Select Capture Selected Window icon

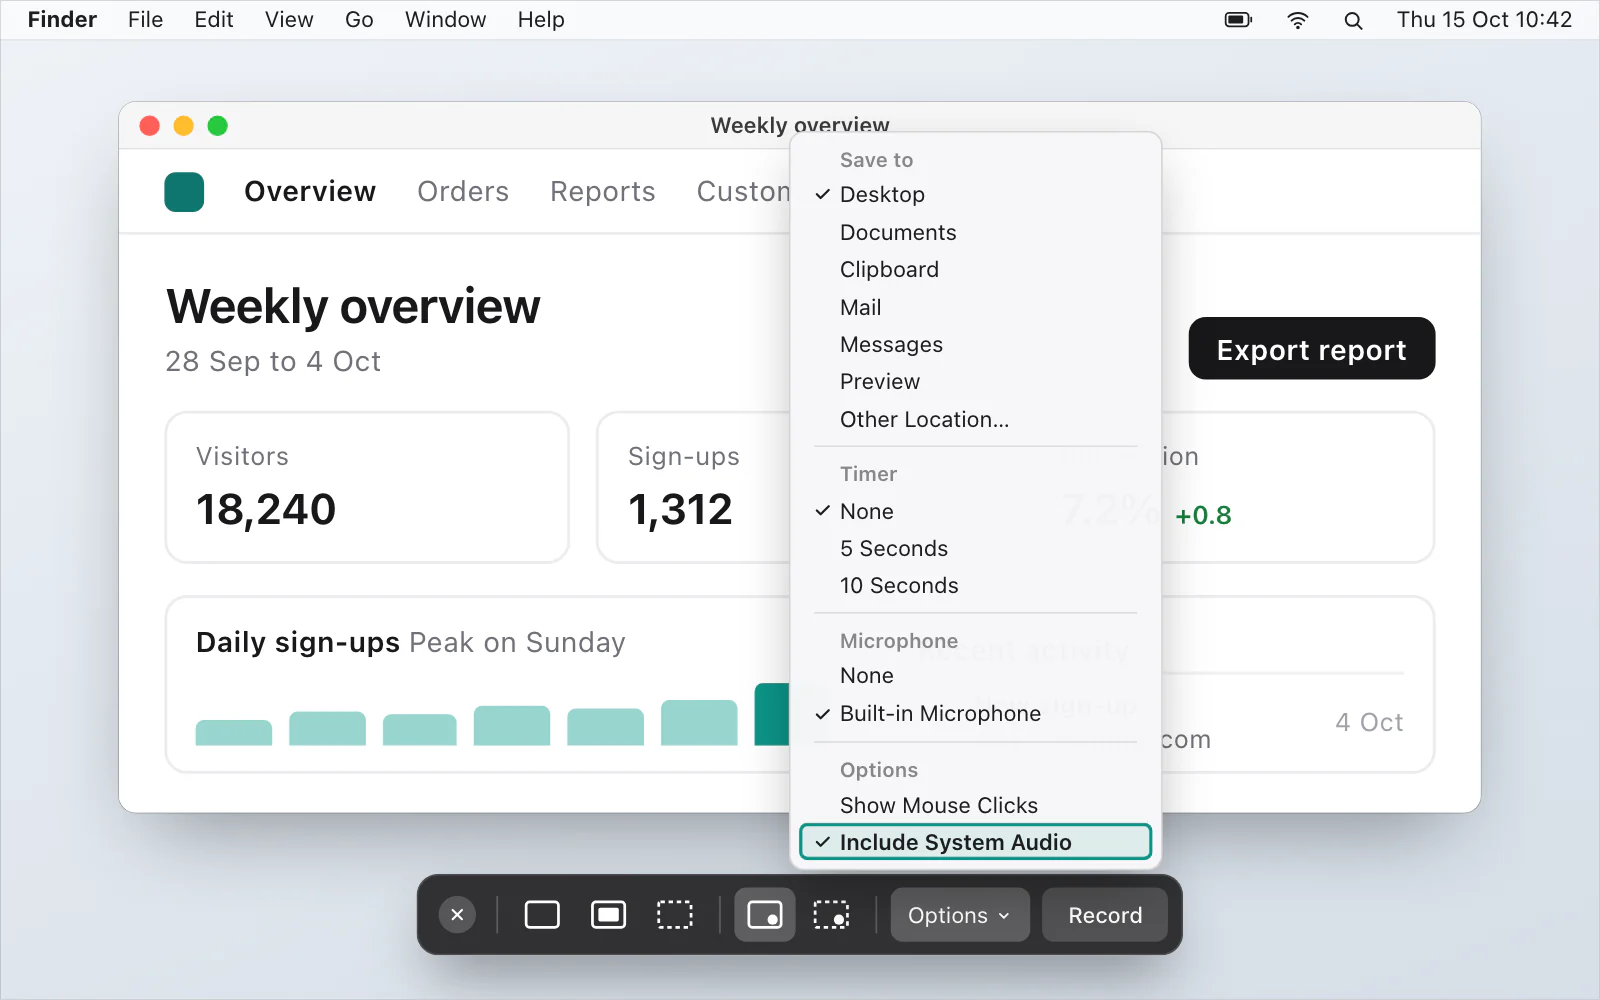click(608, 915)
